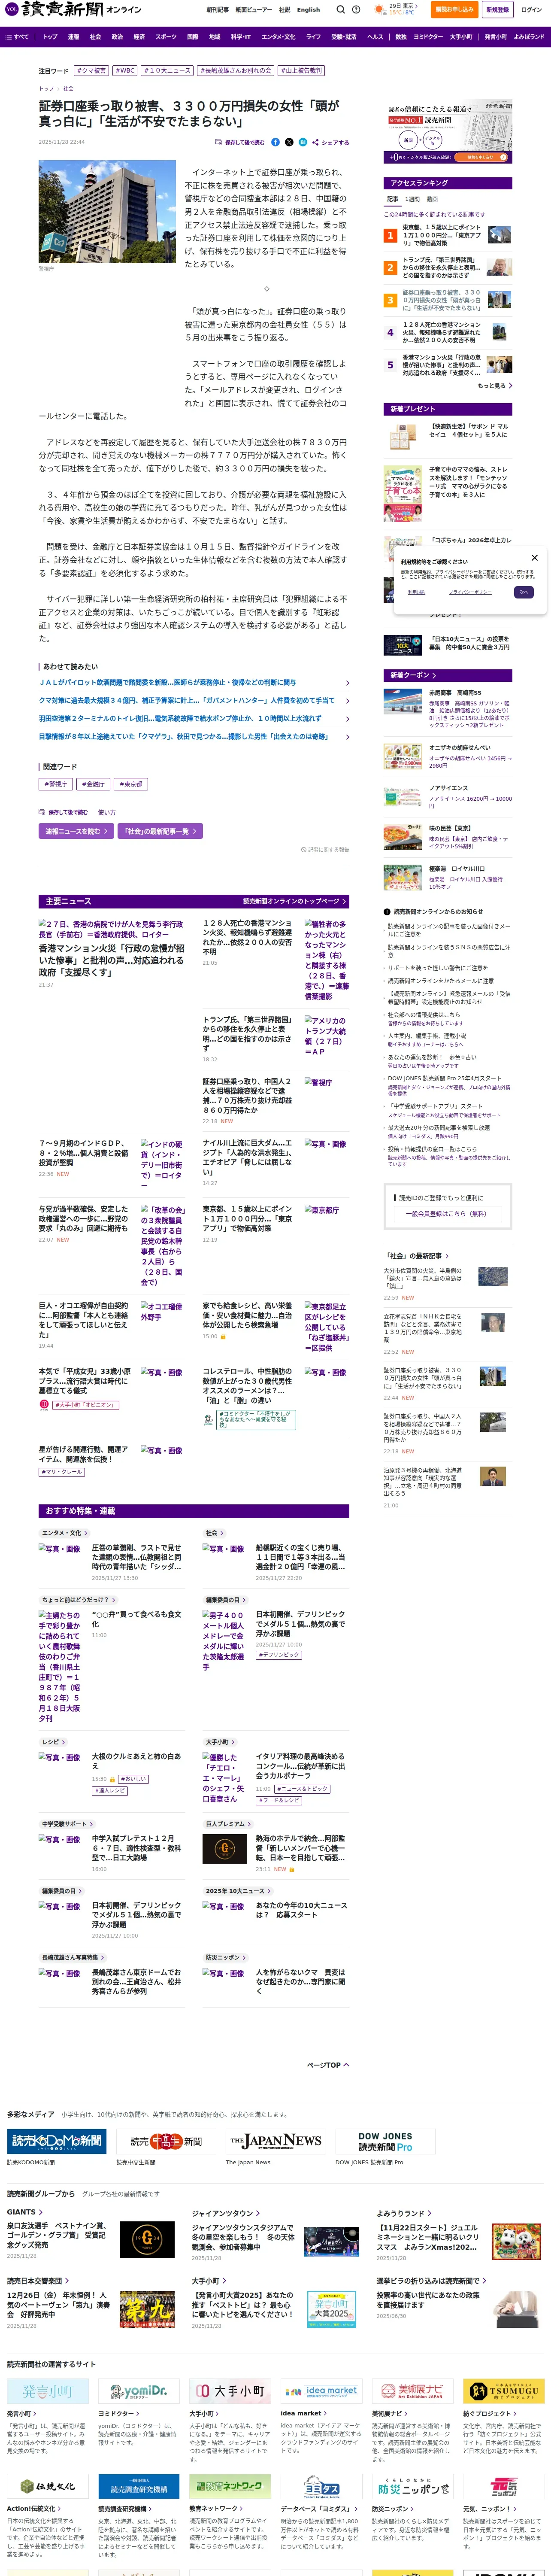Open the '読売中高生新聞' logo banner

click(x=166, y=2141)
